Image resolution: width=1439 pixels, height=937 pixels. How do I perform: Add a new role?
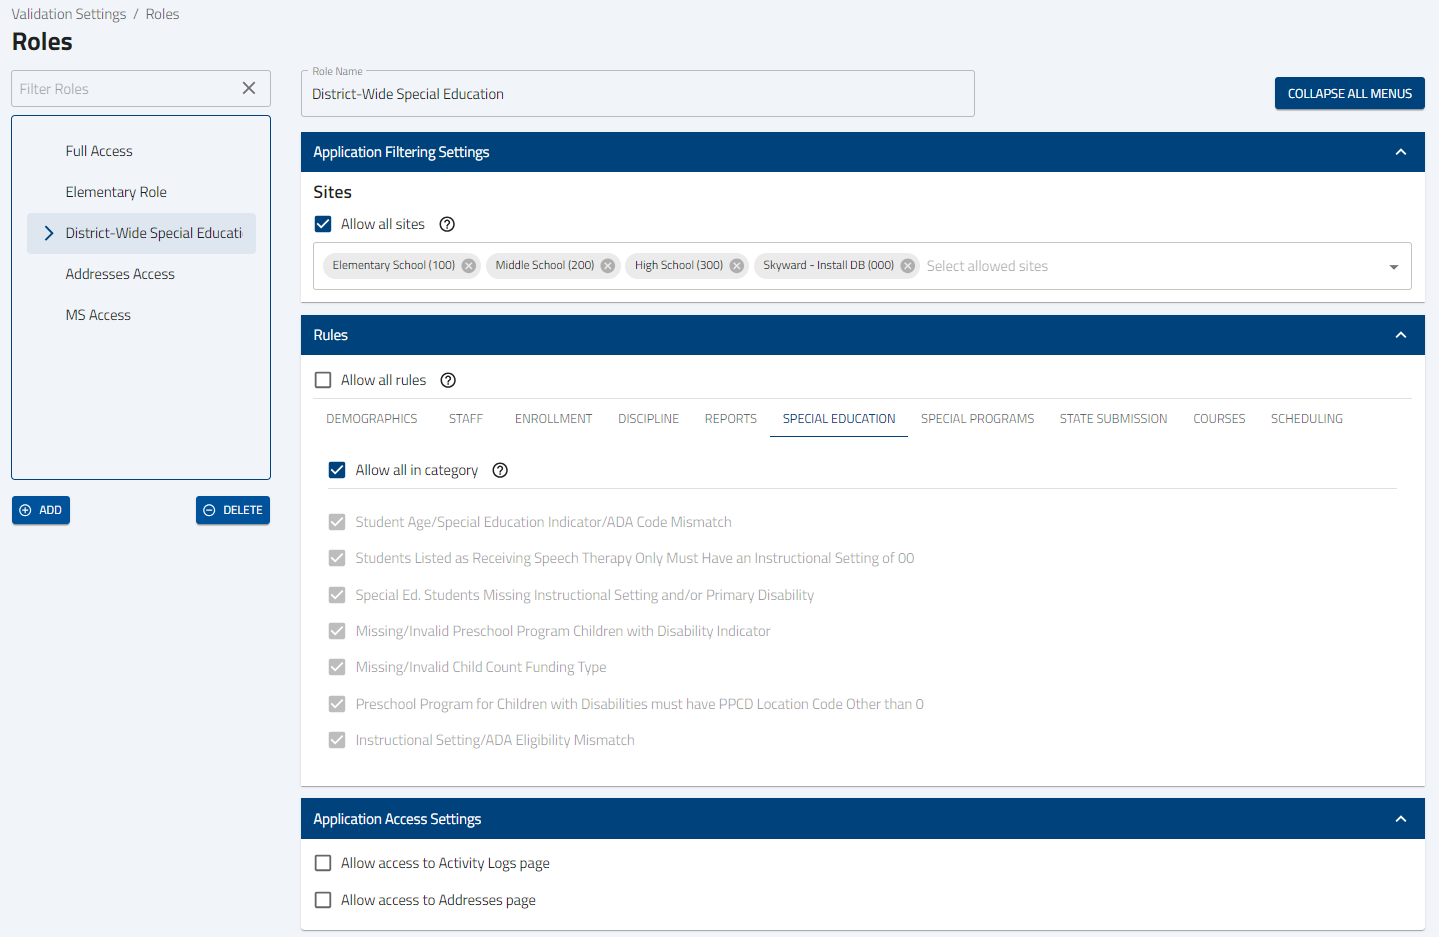coord(41,510)
